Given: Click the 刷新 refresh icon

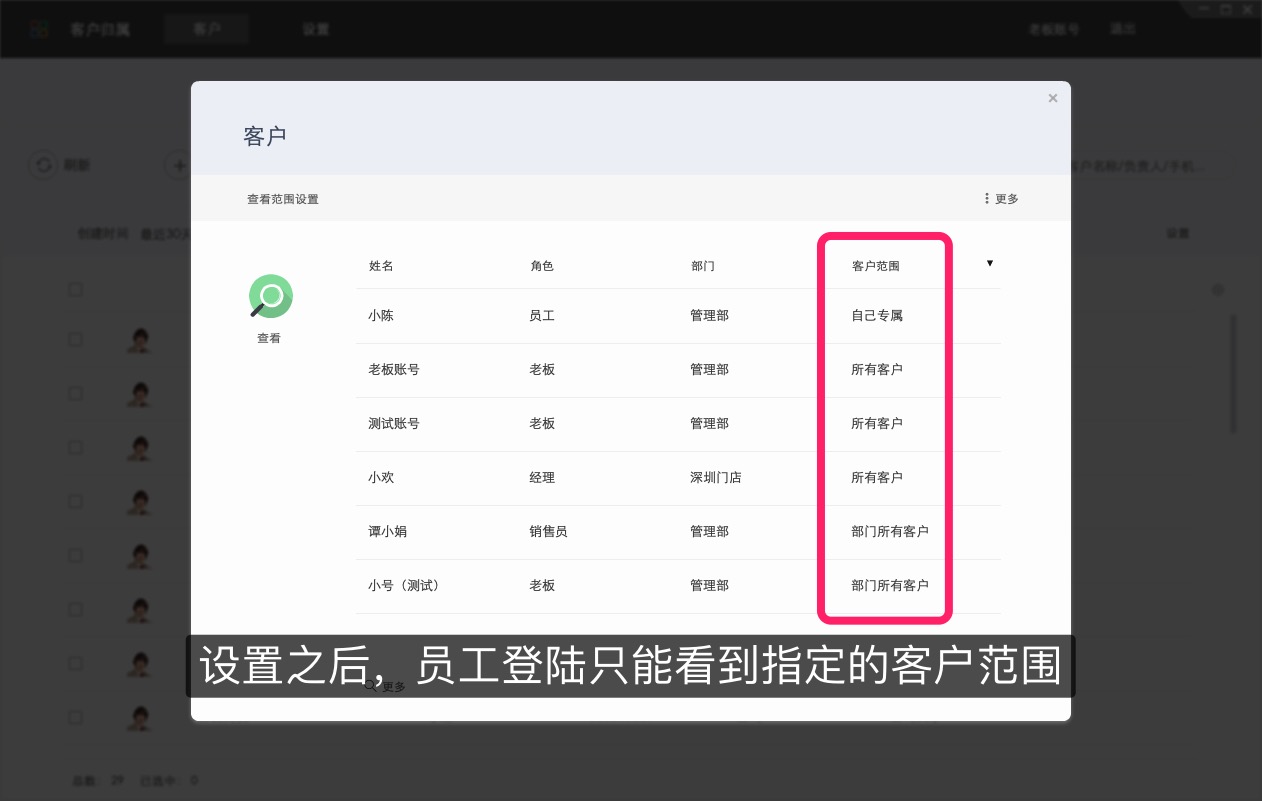Looking at the screenshot, I should pyautogui.click(x=44, y=165).
